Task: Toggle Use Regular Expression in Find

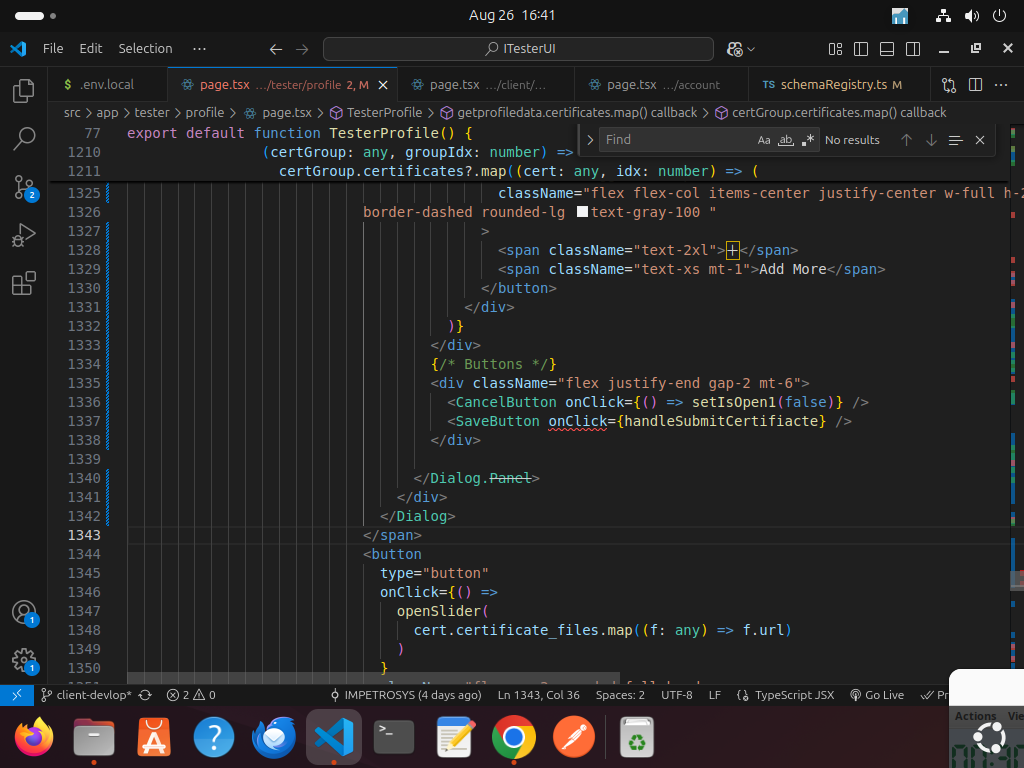Action: pos(808,140)
